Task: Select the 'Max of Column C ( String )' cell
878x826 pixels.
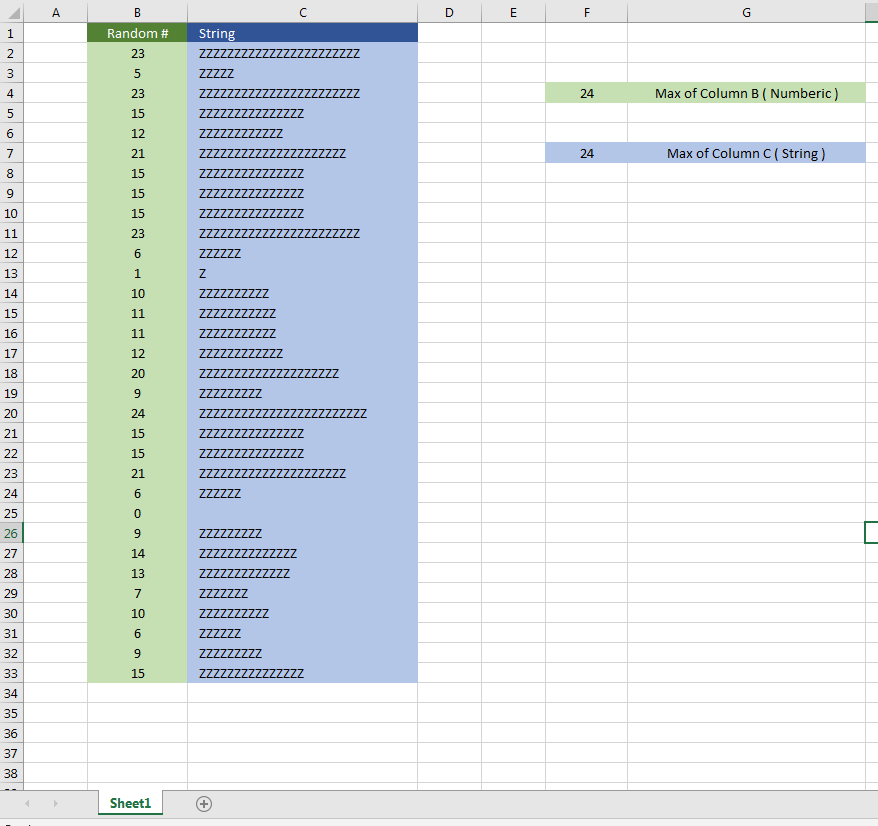Action: (x=746, y=152)
